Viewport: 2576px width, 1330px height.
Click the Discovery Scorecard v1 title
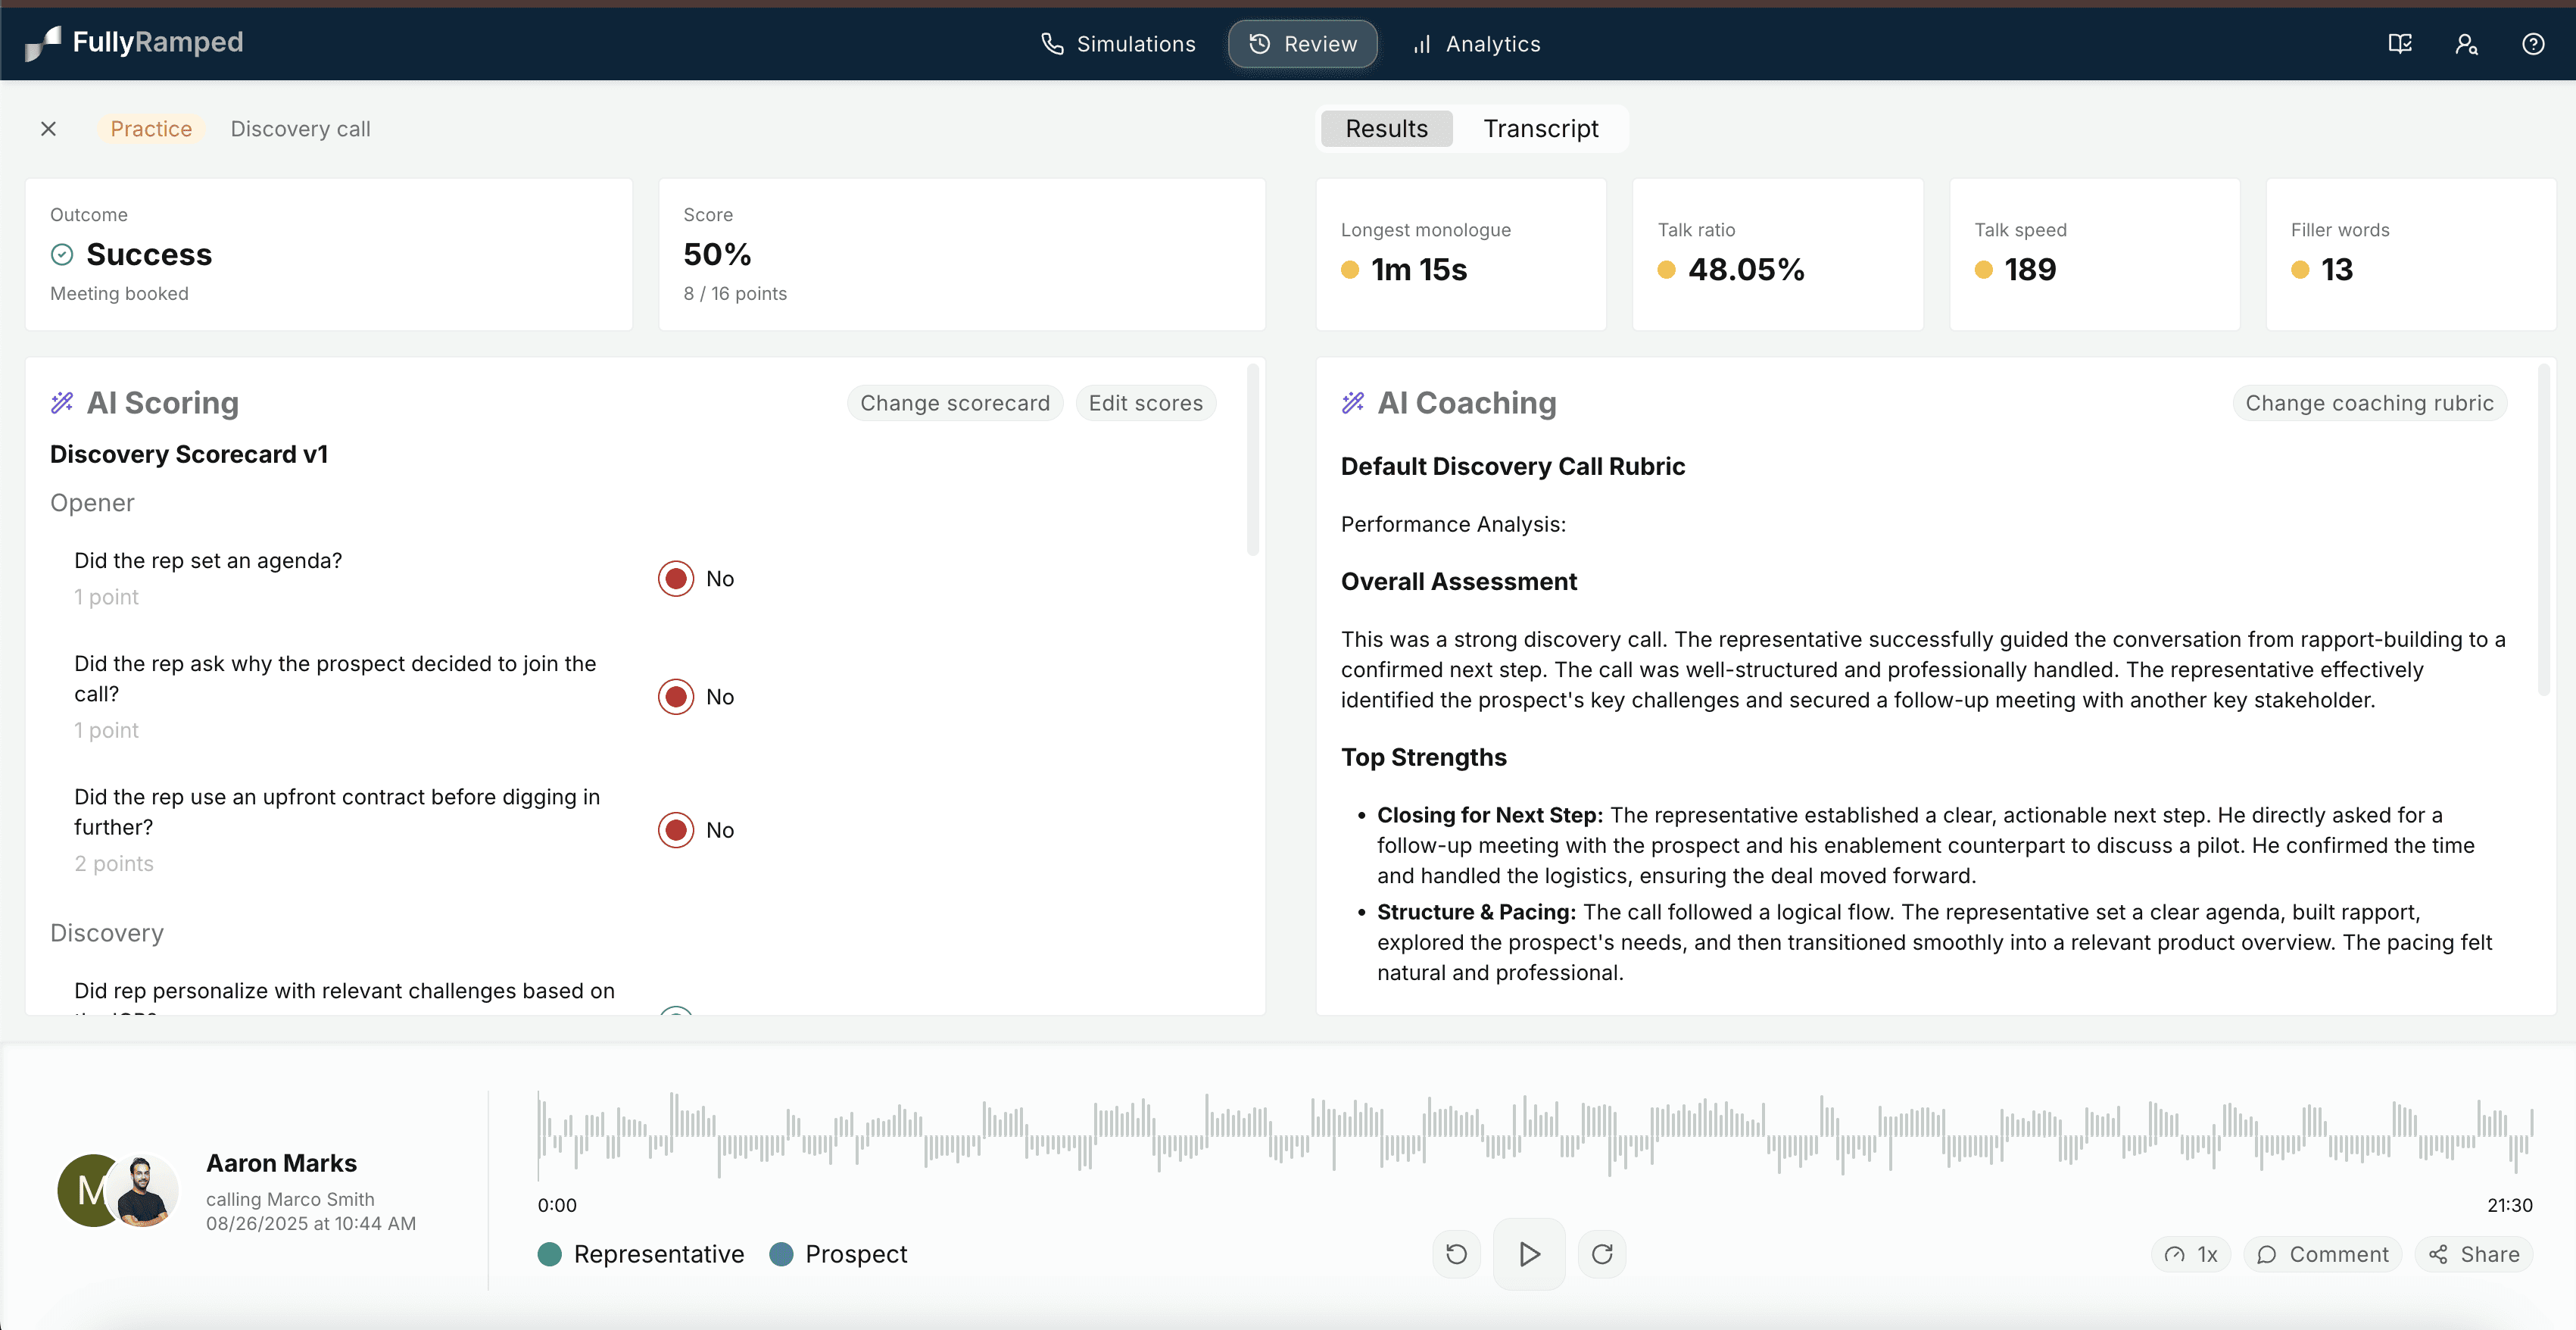coord(189,455)
